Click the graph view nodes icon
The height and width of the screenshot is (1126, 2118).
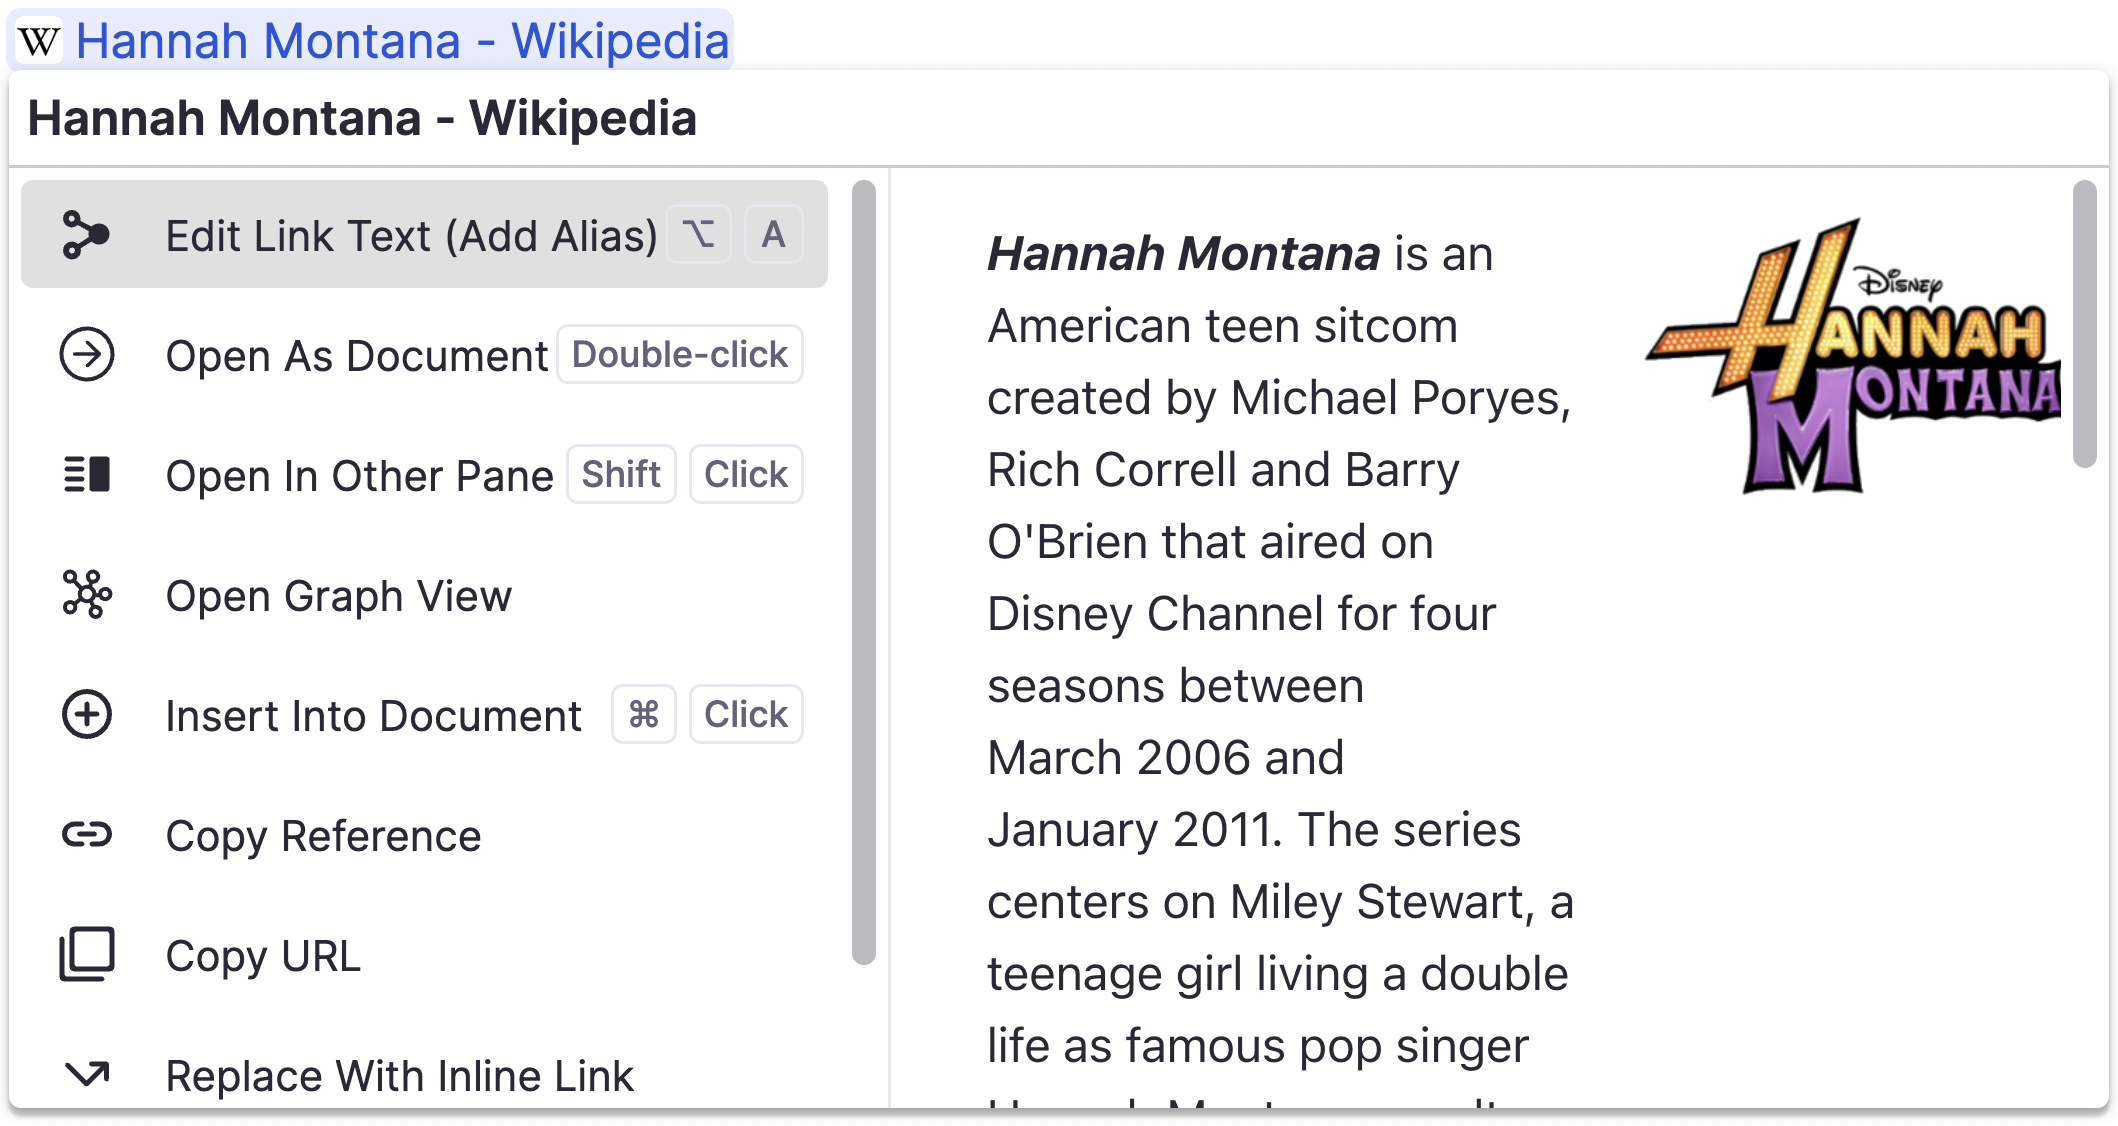click(x=87, y=594)
